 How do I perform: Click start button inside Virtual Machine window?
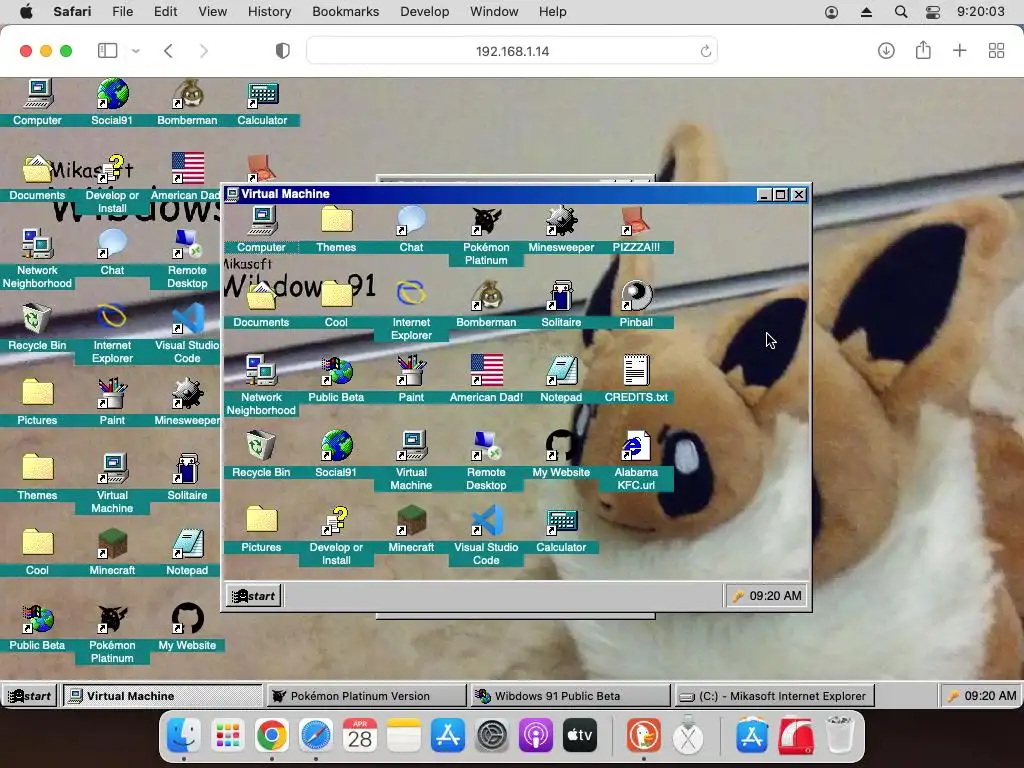click(x=254, y=596)
